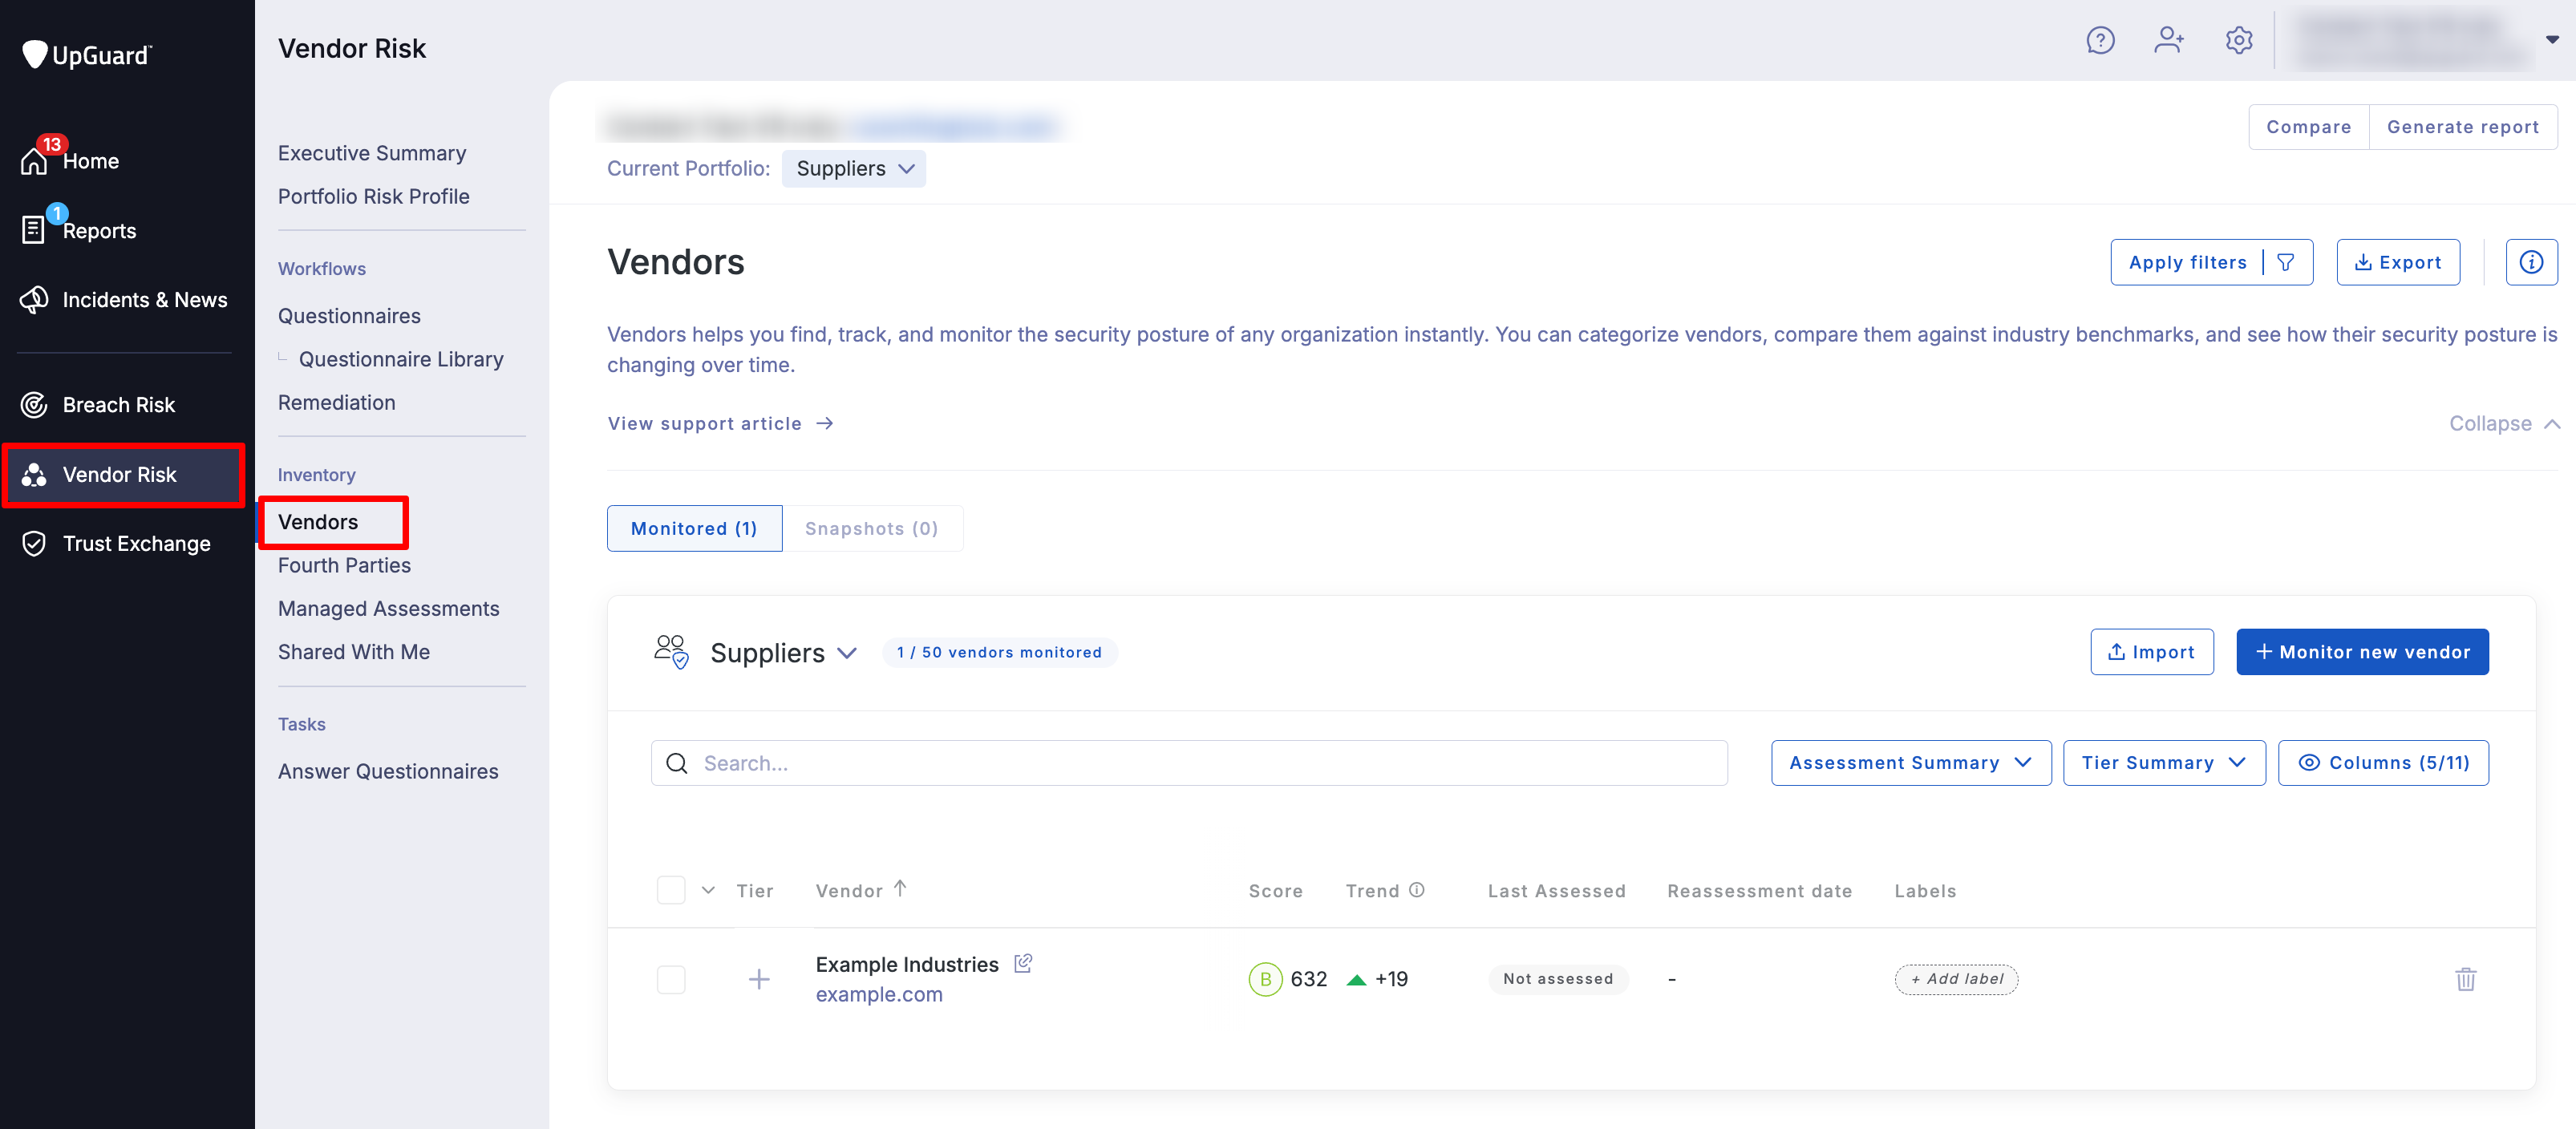Click Last Assessed column header
2576x1129 pixels.
[1555, 890]
